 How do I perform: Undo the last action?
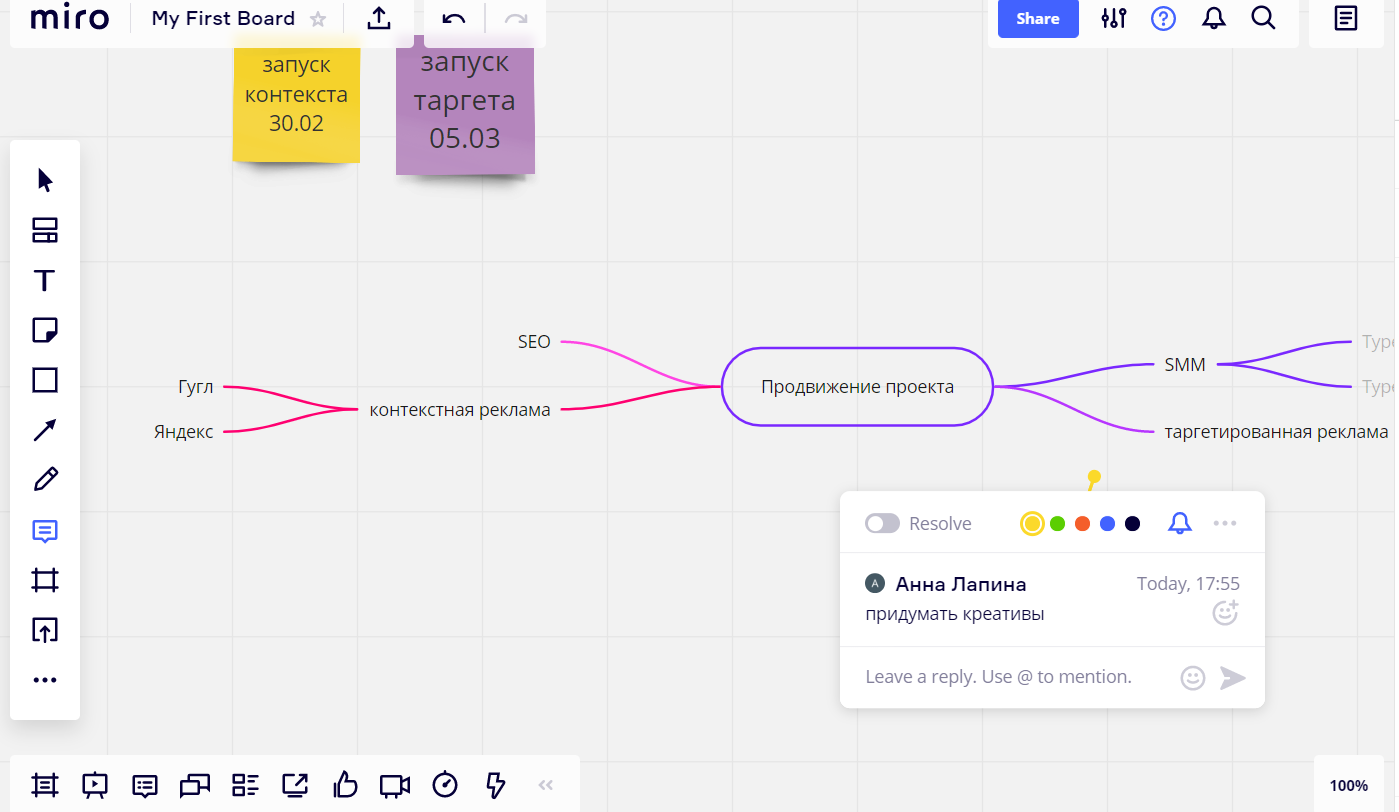click(x=454, y=19)
